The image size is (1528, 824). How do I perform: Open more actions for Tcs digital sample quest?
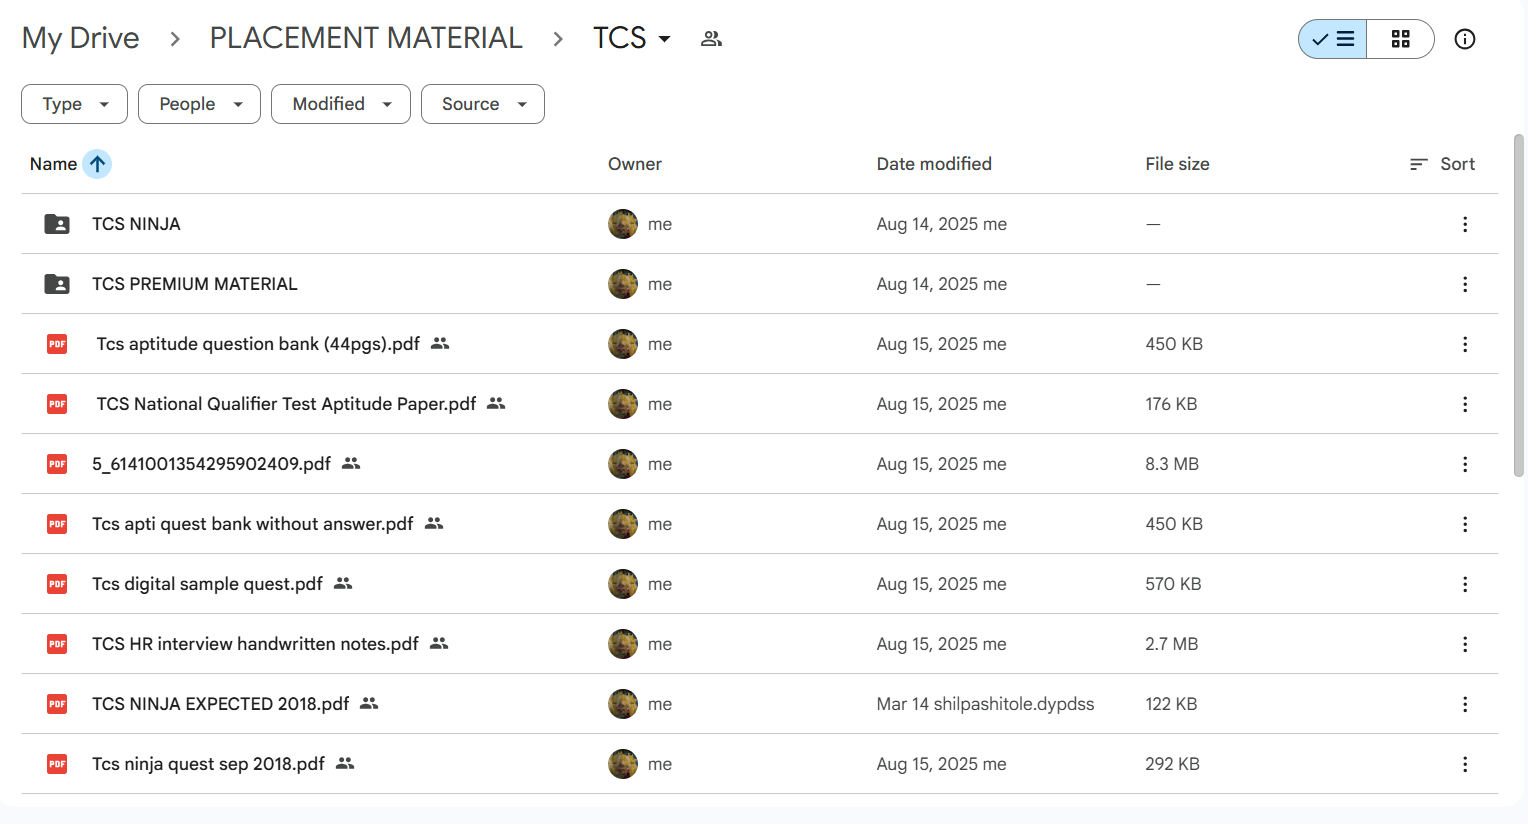pos(1465,584)
